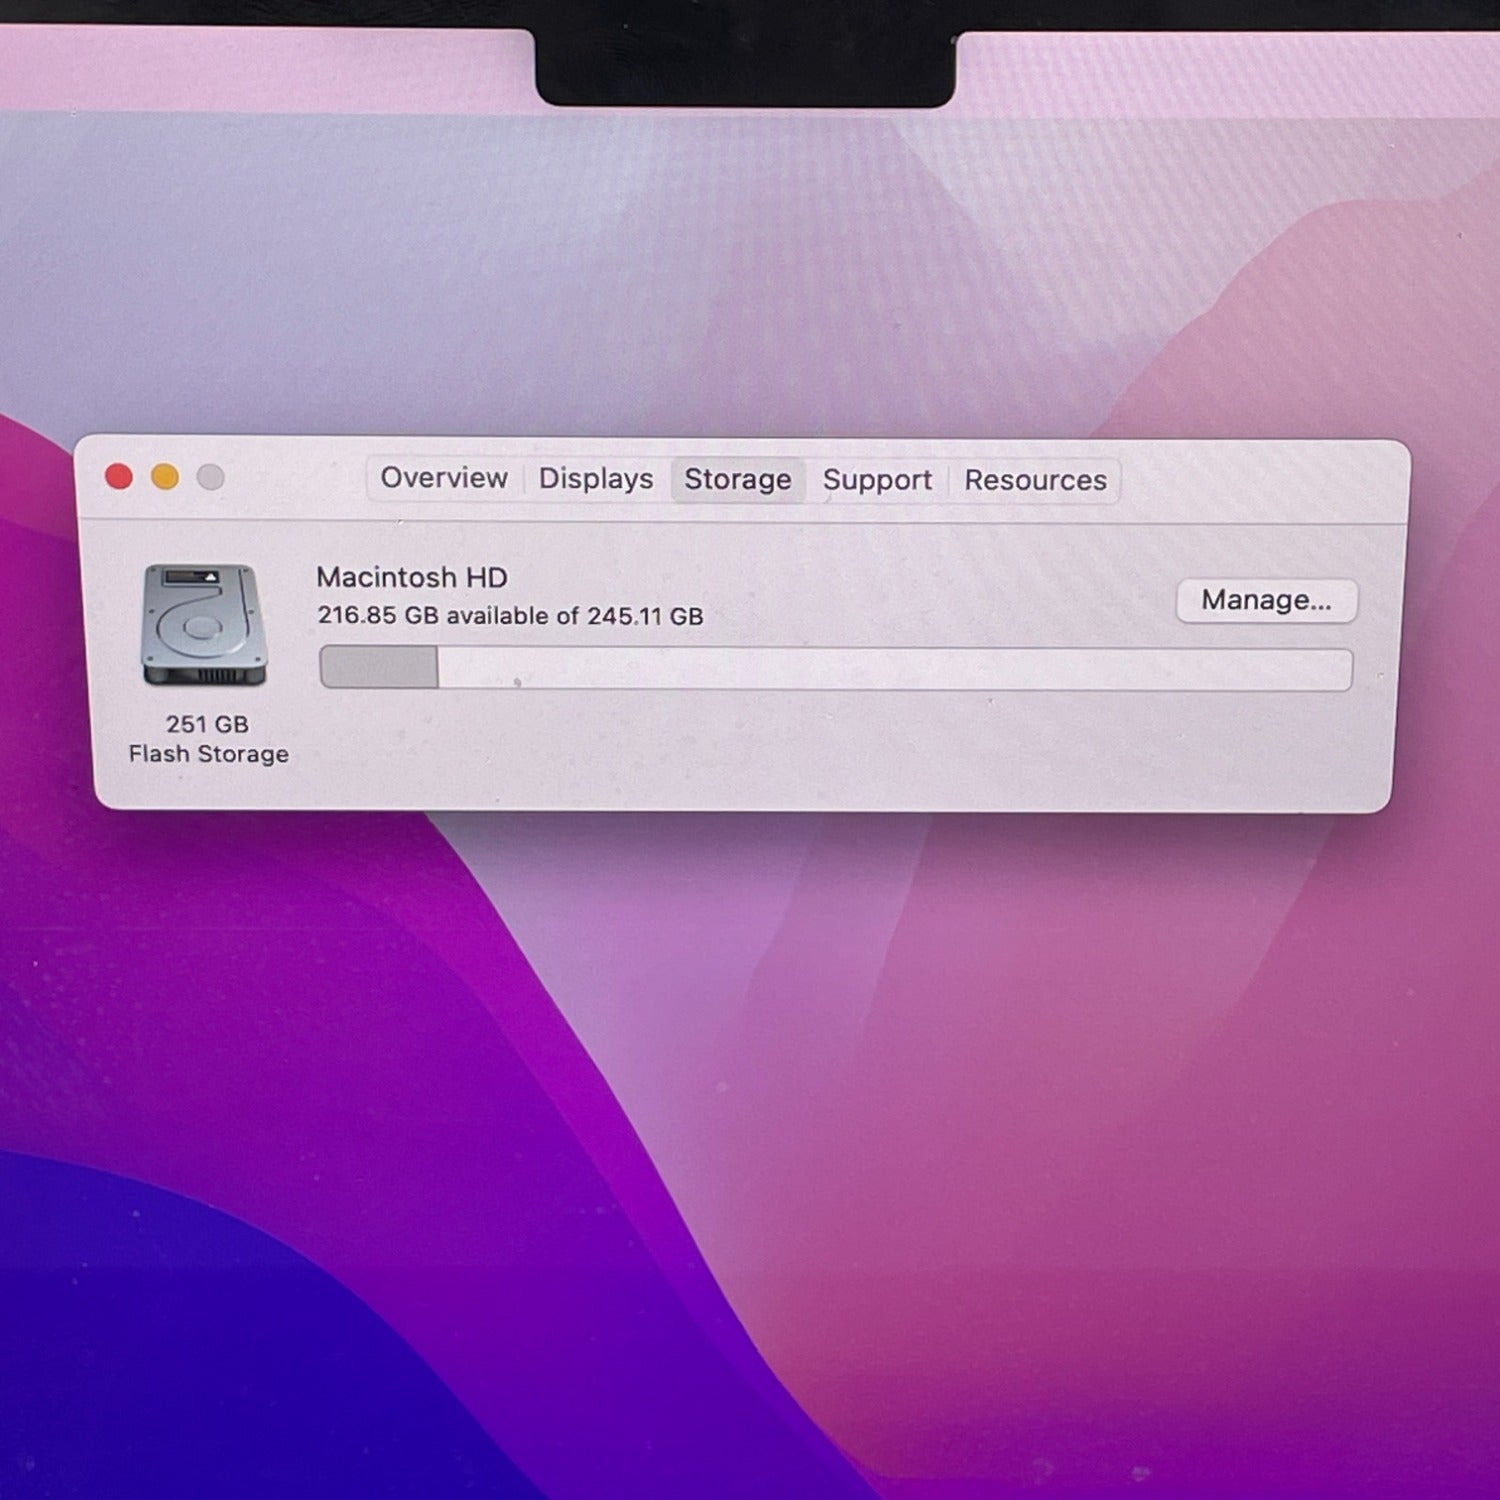Click empty title bar area right of Resources

[1260, 482]
